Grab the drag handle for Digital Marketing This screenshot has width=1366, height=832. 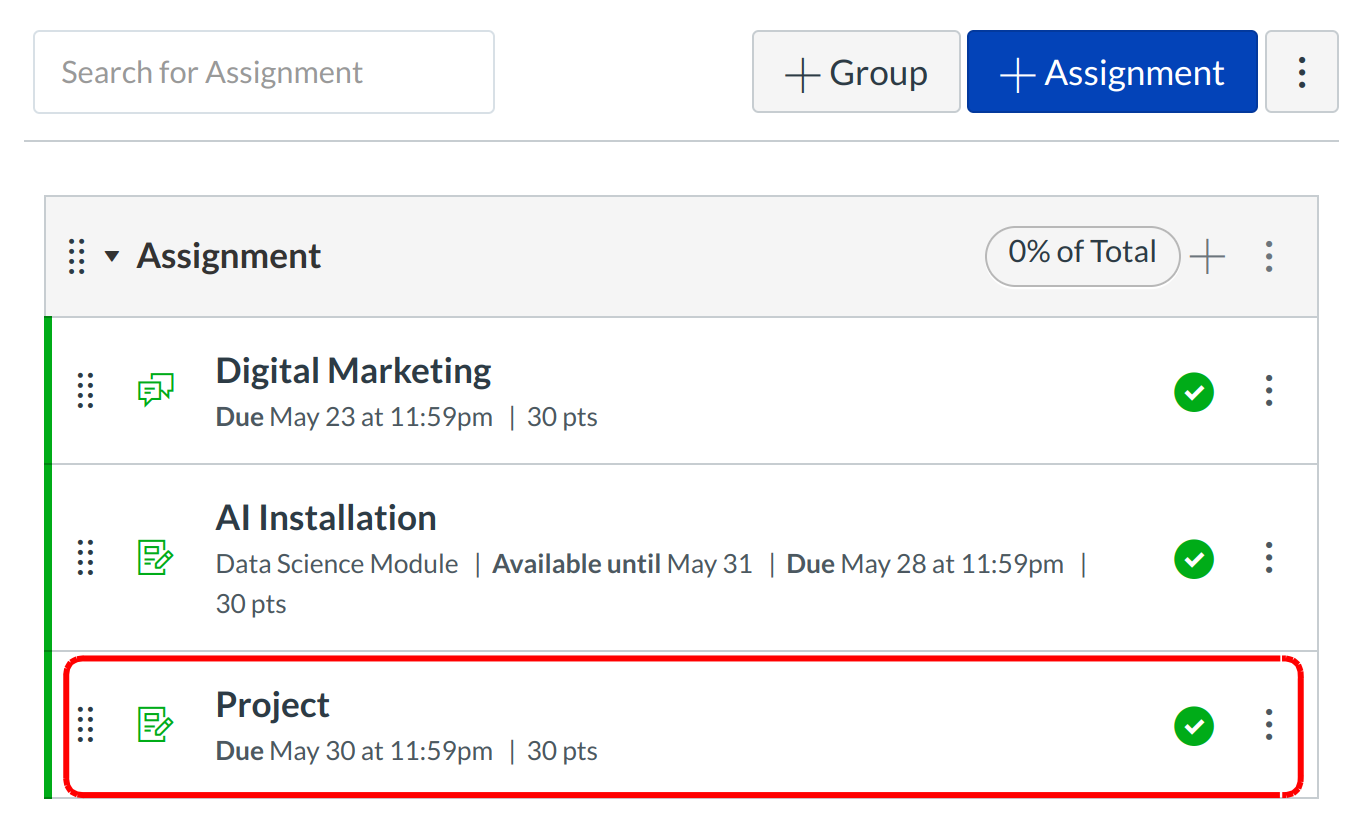[x=85, y=390]
